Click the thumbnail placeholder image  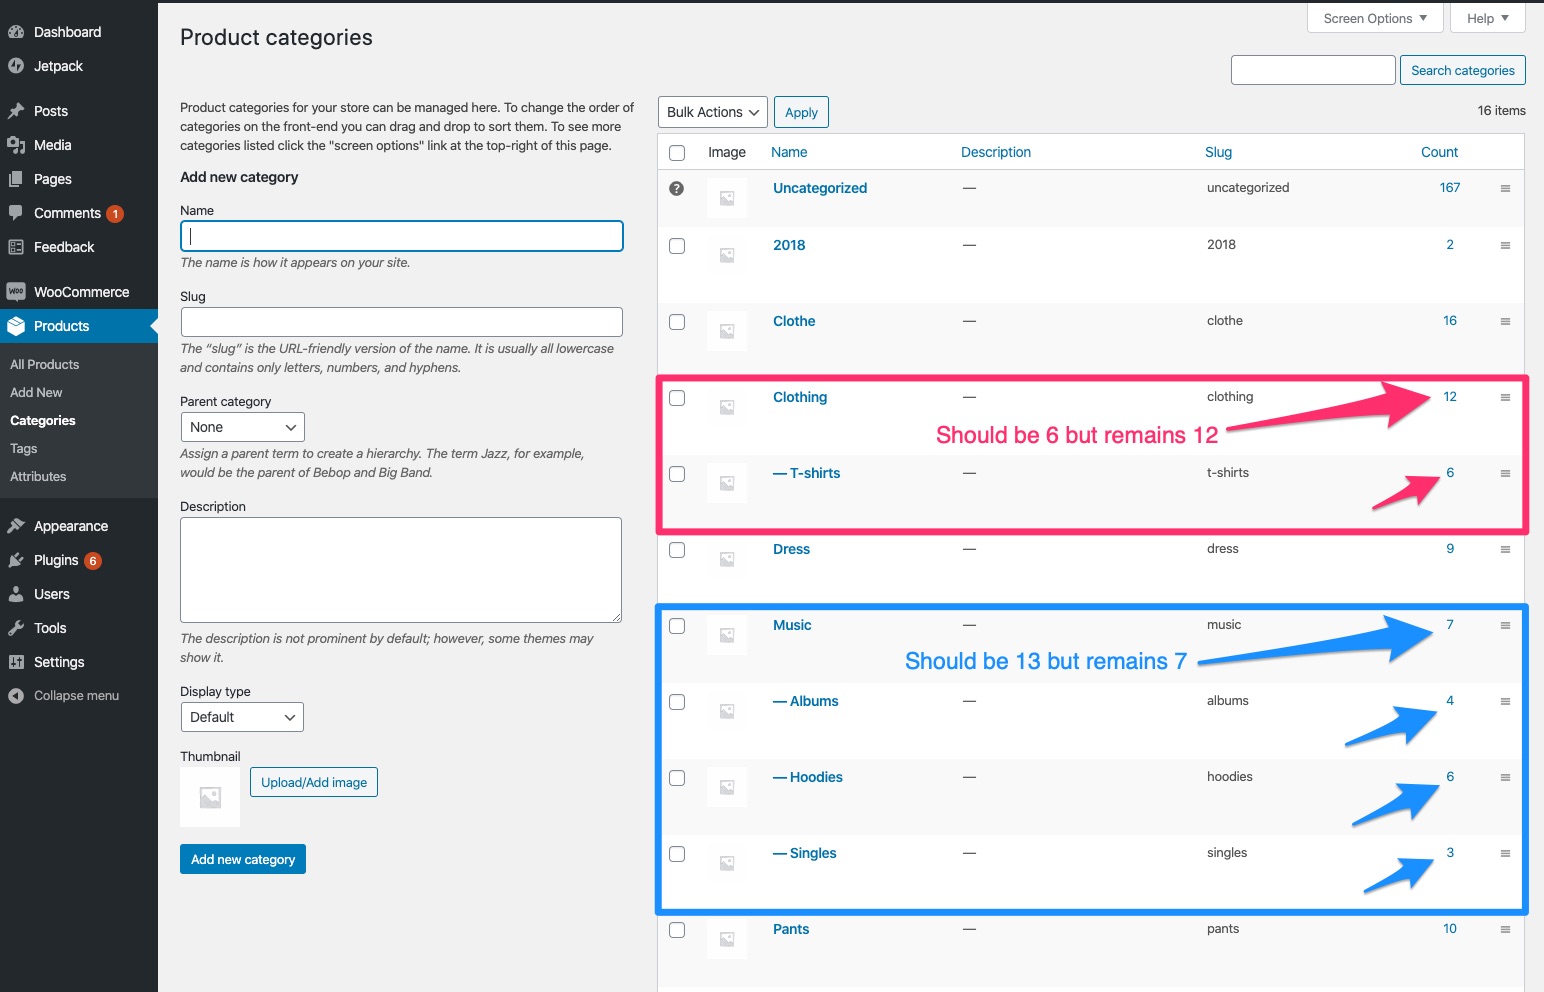210,797
